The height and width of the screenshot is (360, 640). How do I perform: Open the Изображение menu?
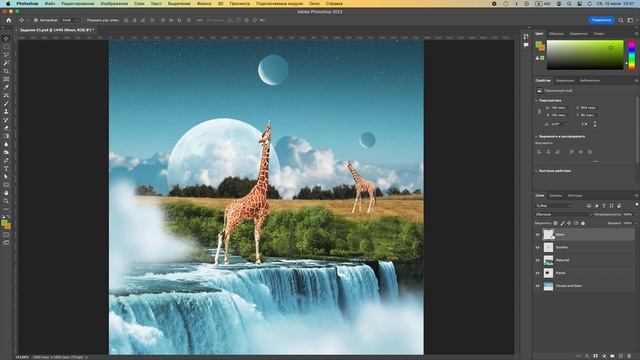tap(114, 3)
